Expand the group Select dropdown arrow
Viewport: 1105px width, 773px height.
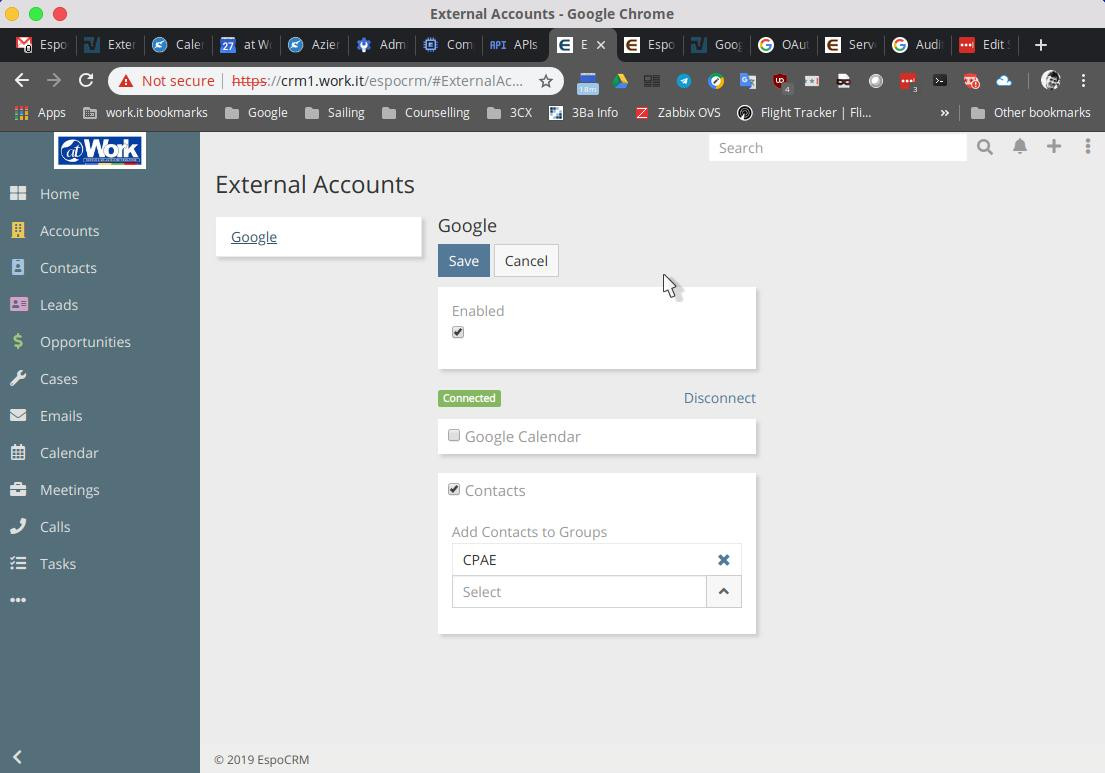pyautogui.click(x=723, y=592)
